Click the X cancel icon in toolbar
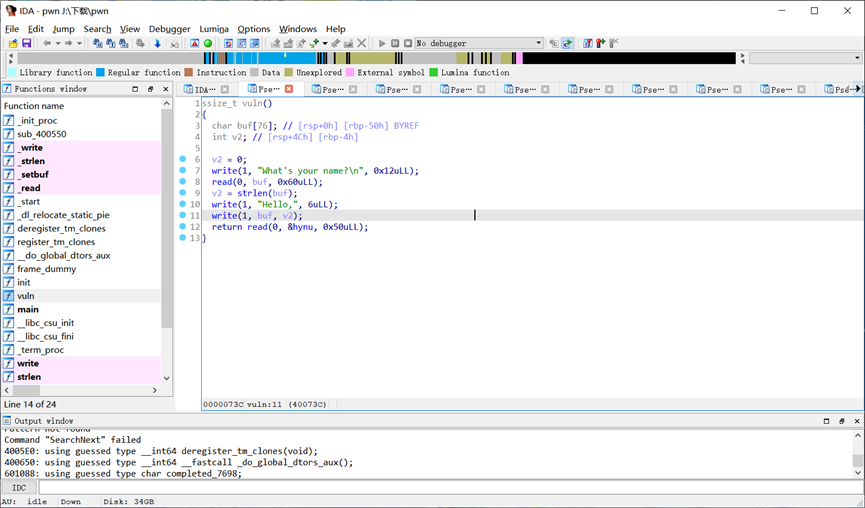The width and height of the screenshot is (865, 508). point(361,44)
